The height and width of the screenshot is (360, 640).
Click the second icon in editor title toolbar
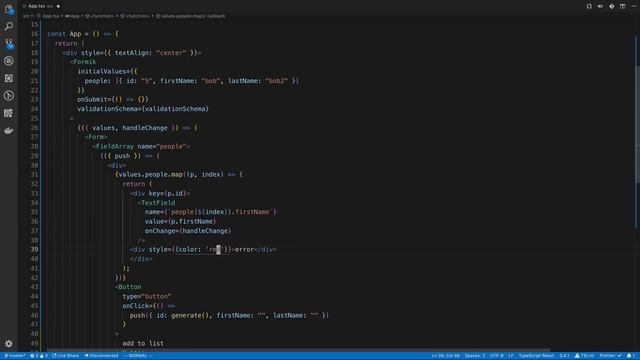pyautogui.click(x=600, y=6)
